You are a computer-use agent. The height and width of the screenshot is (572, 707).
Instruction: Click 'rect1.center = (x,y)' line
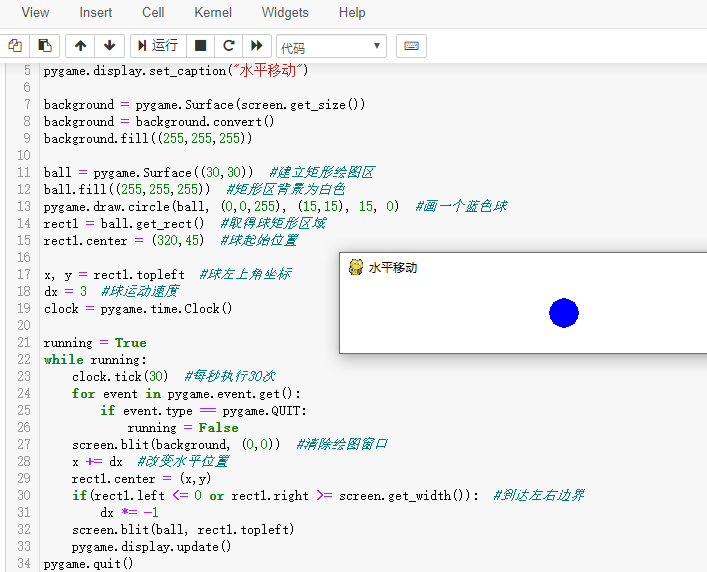[141, 479]
